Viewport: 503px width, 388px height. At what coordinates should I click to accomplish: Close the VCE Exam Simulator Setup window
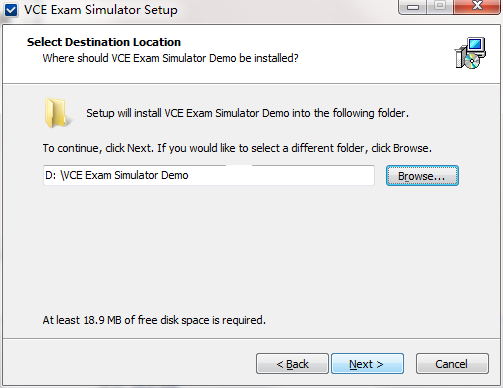[477, 6]
